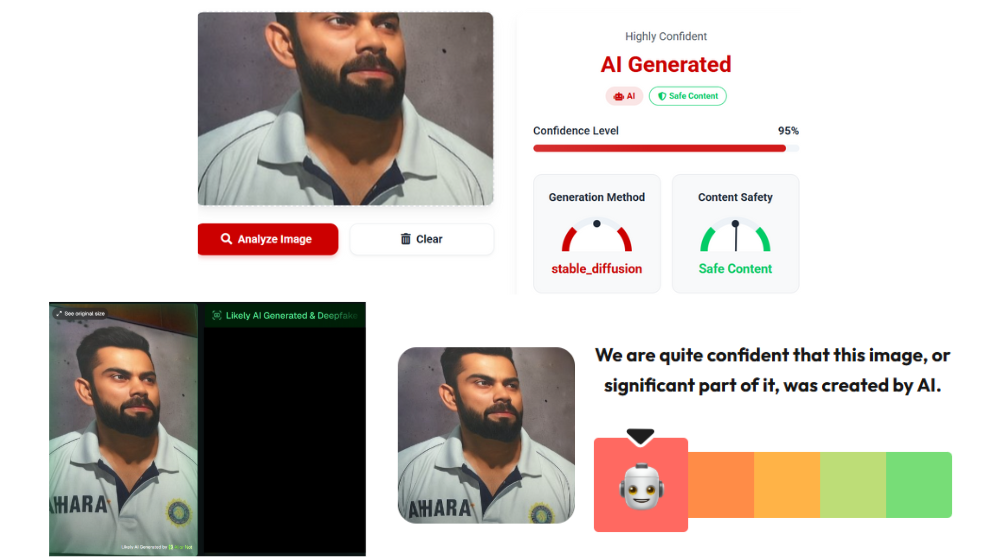The height and width of the screenshot is (560, 998).
Task: Click the light green segment of the scale
Action: [x=853, y=485]
